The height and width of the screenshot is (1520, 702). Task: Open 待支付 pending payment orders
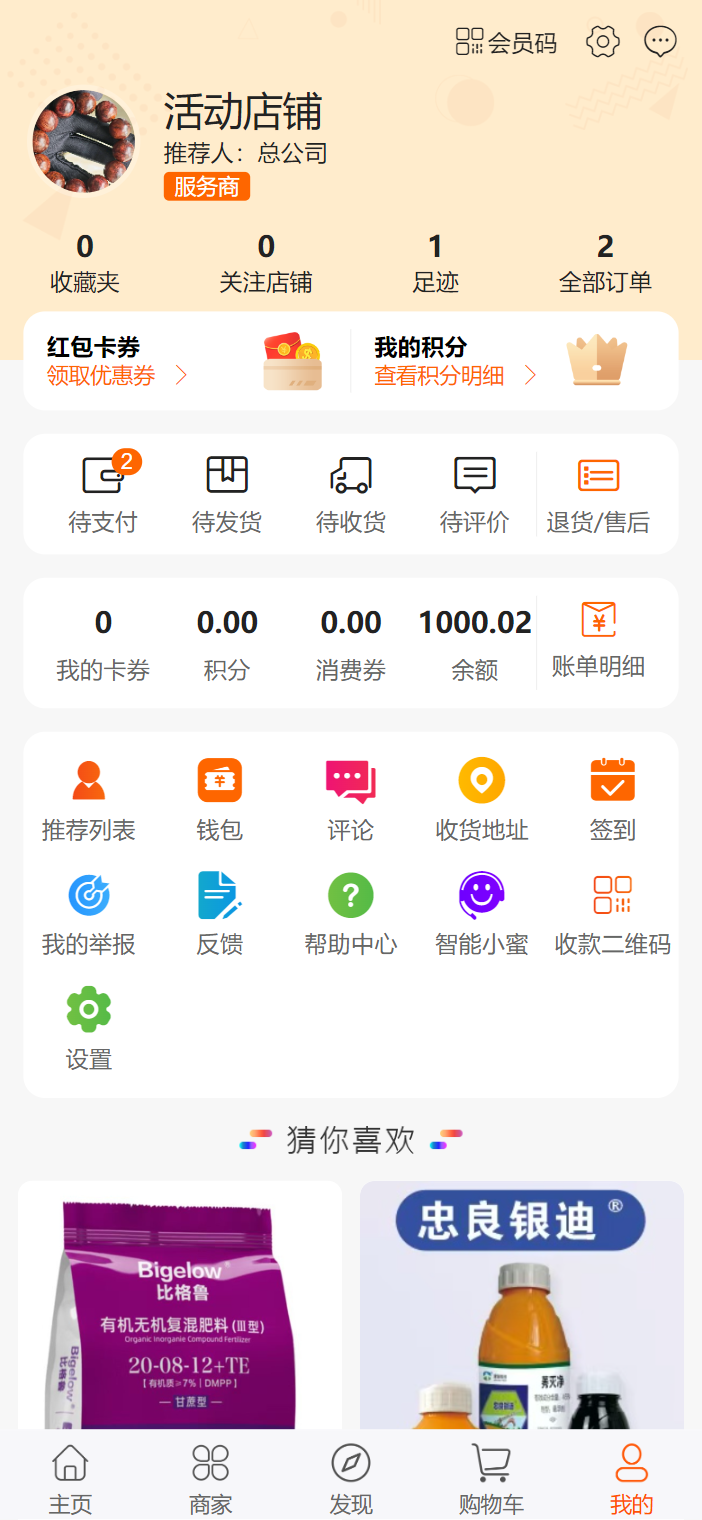(x=102, y=494)
